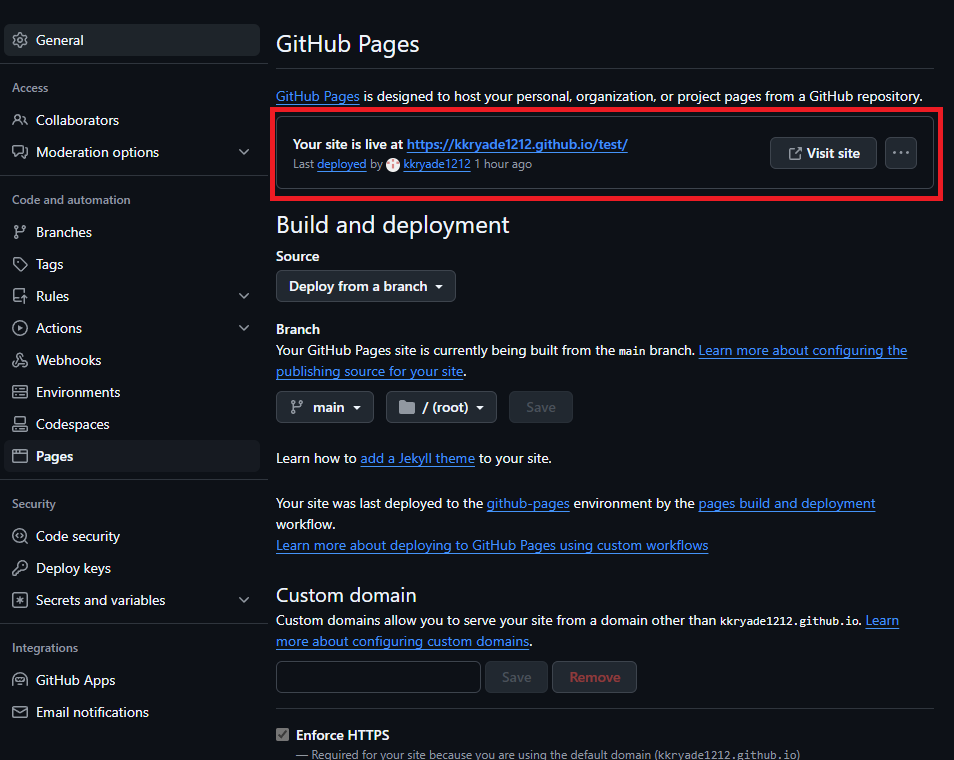
Task: Click the Rules icon in sidebar
Action: click(x=20, y=296)
